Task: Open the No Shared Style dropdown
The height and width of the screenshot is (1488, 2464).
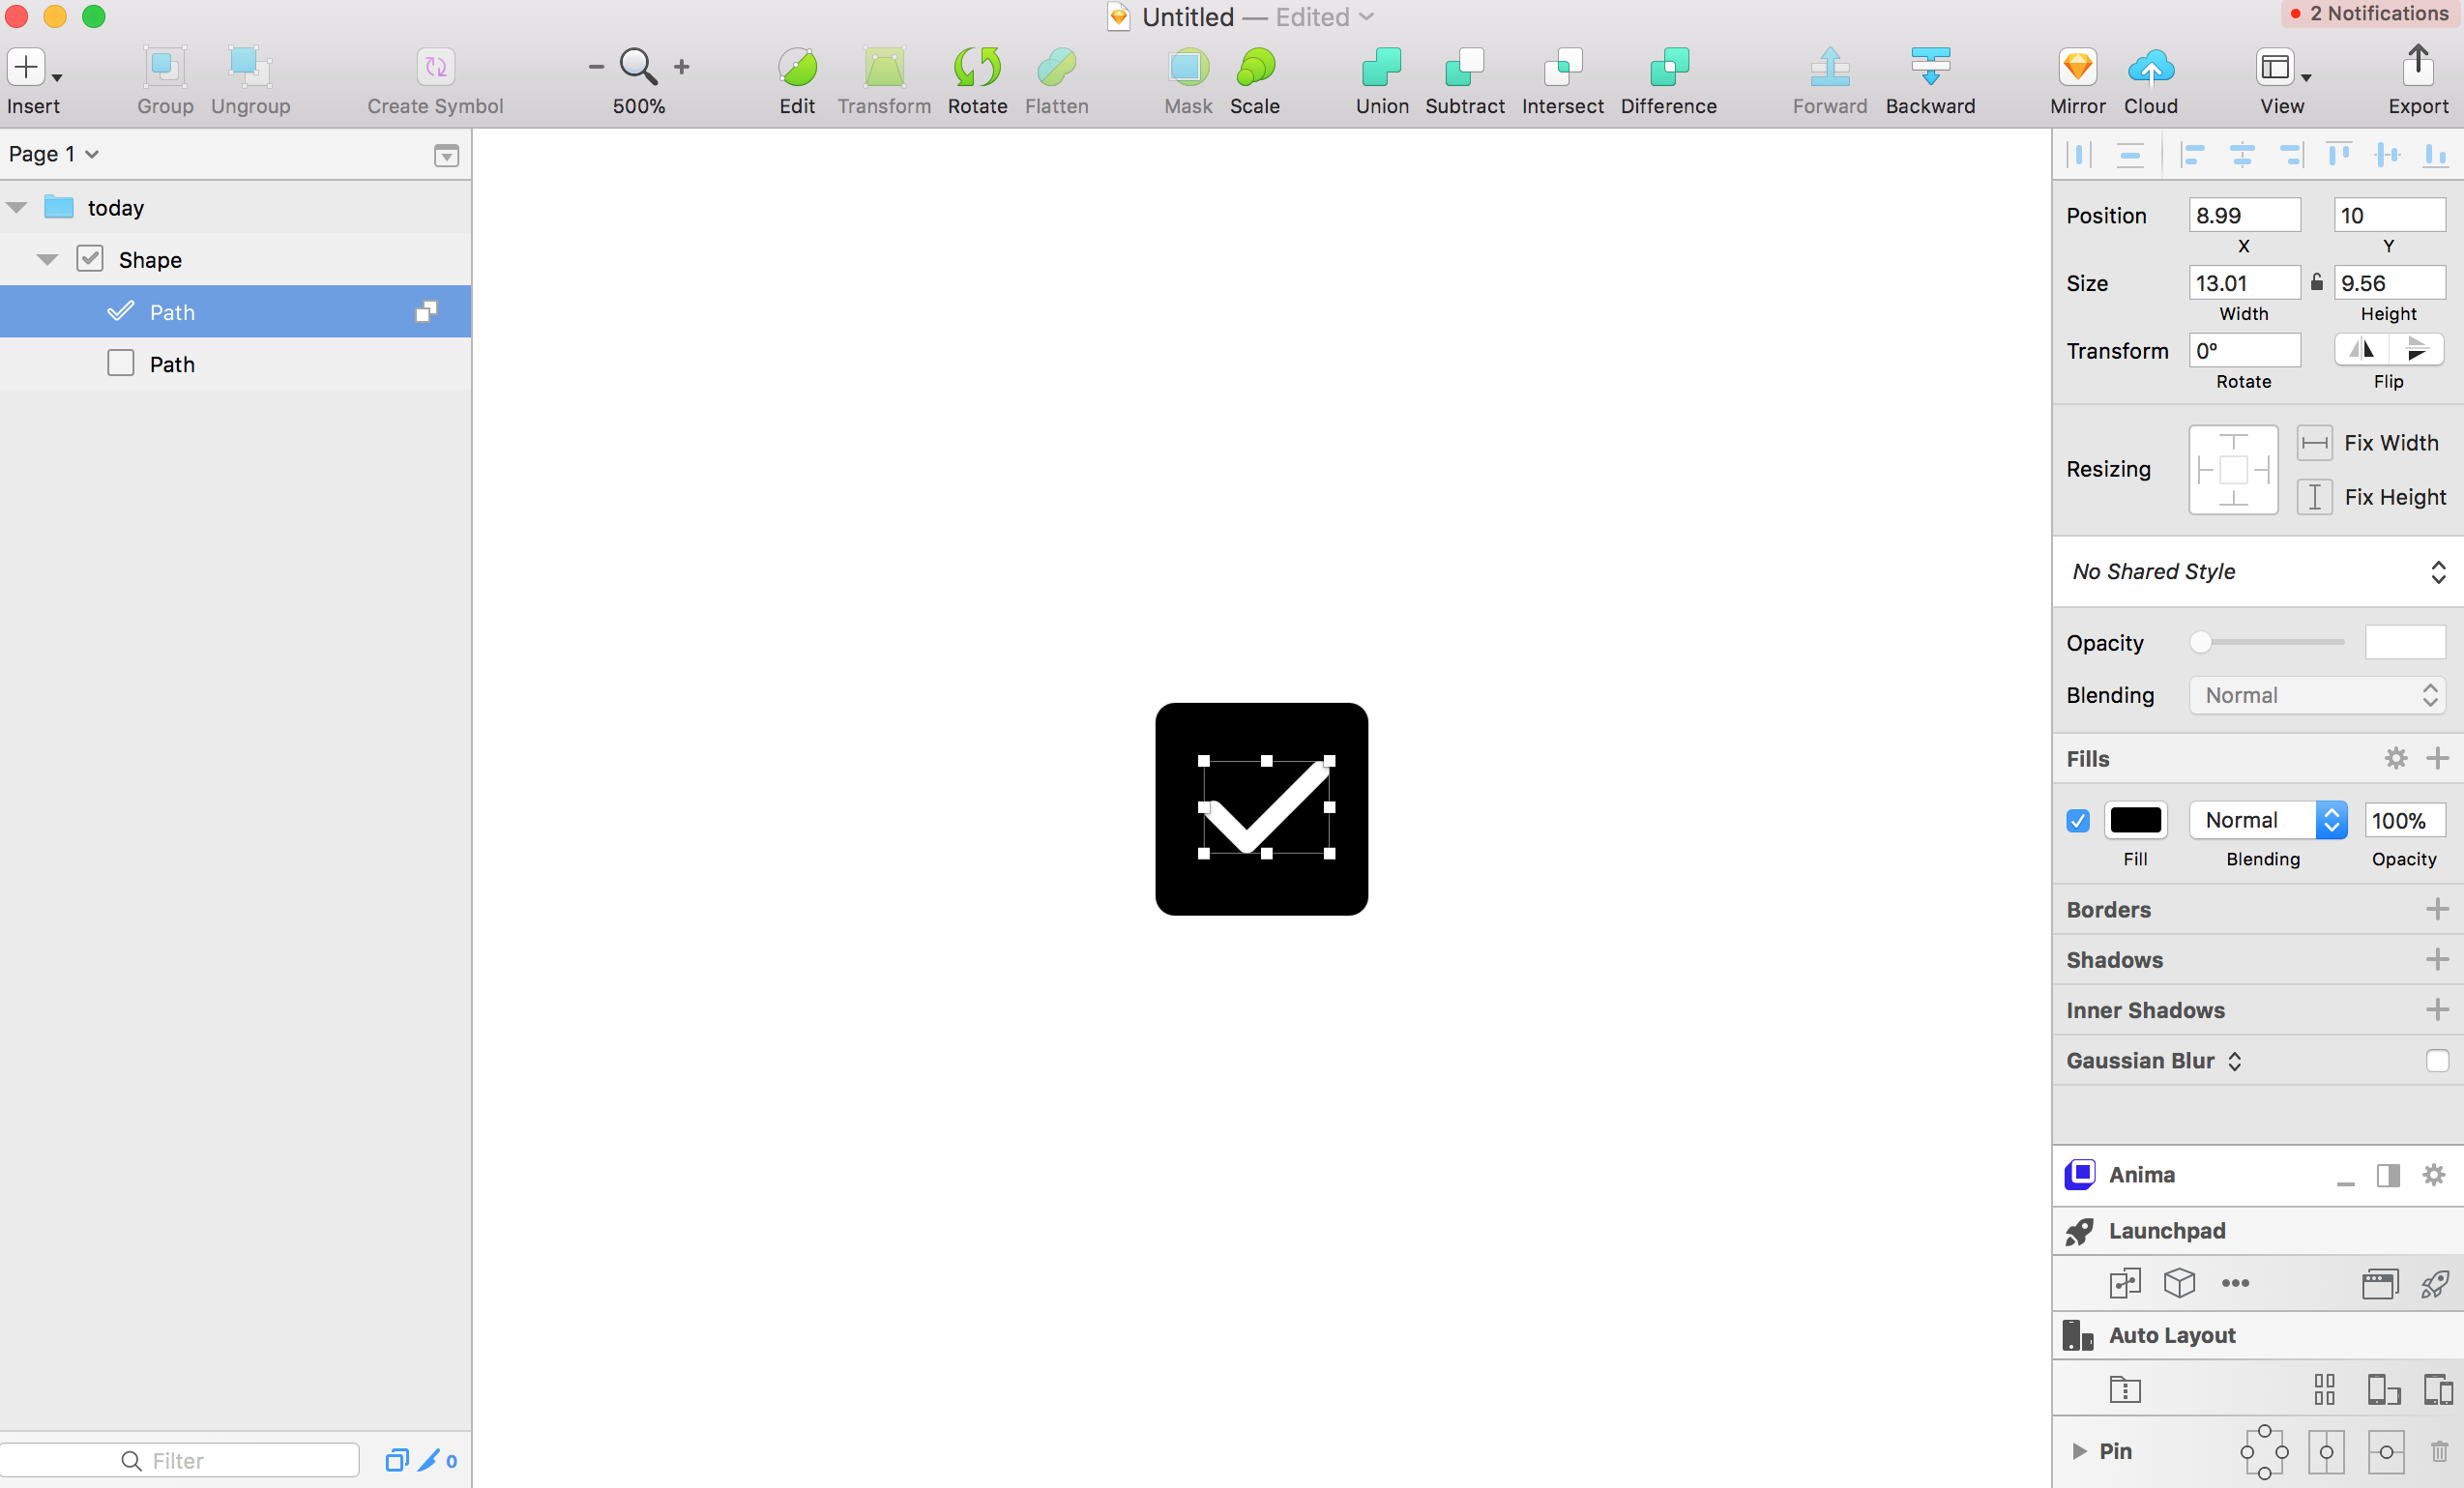Action: pos(2258,569)
